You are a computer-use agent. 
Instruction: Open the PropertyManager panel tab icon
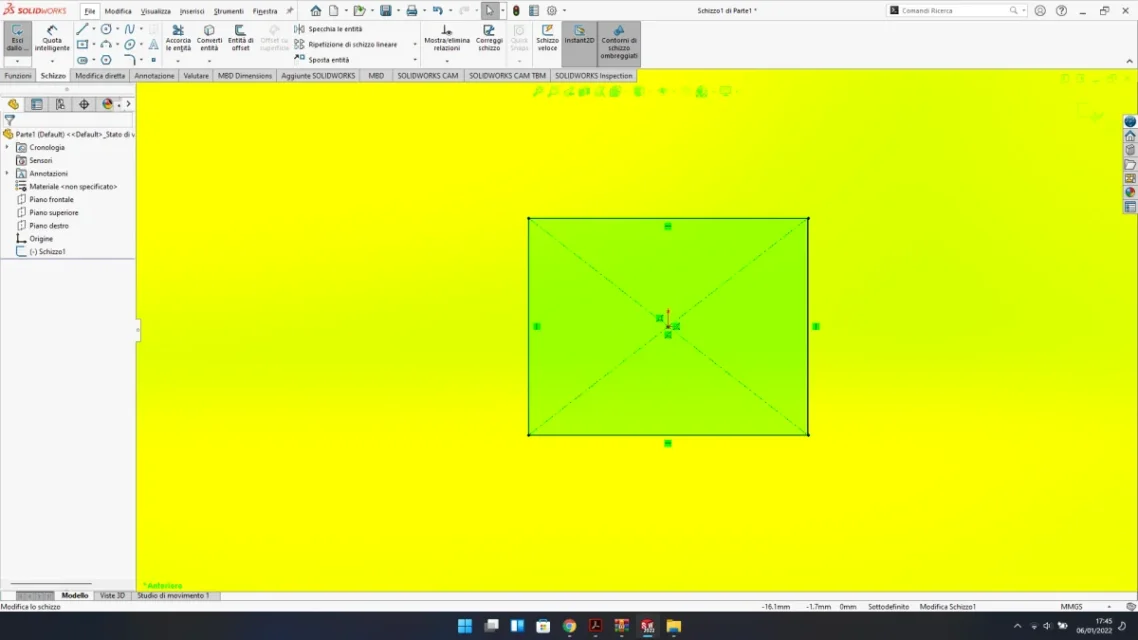point(37,104)
